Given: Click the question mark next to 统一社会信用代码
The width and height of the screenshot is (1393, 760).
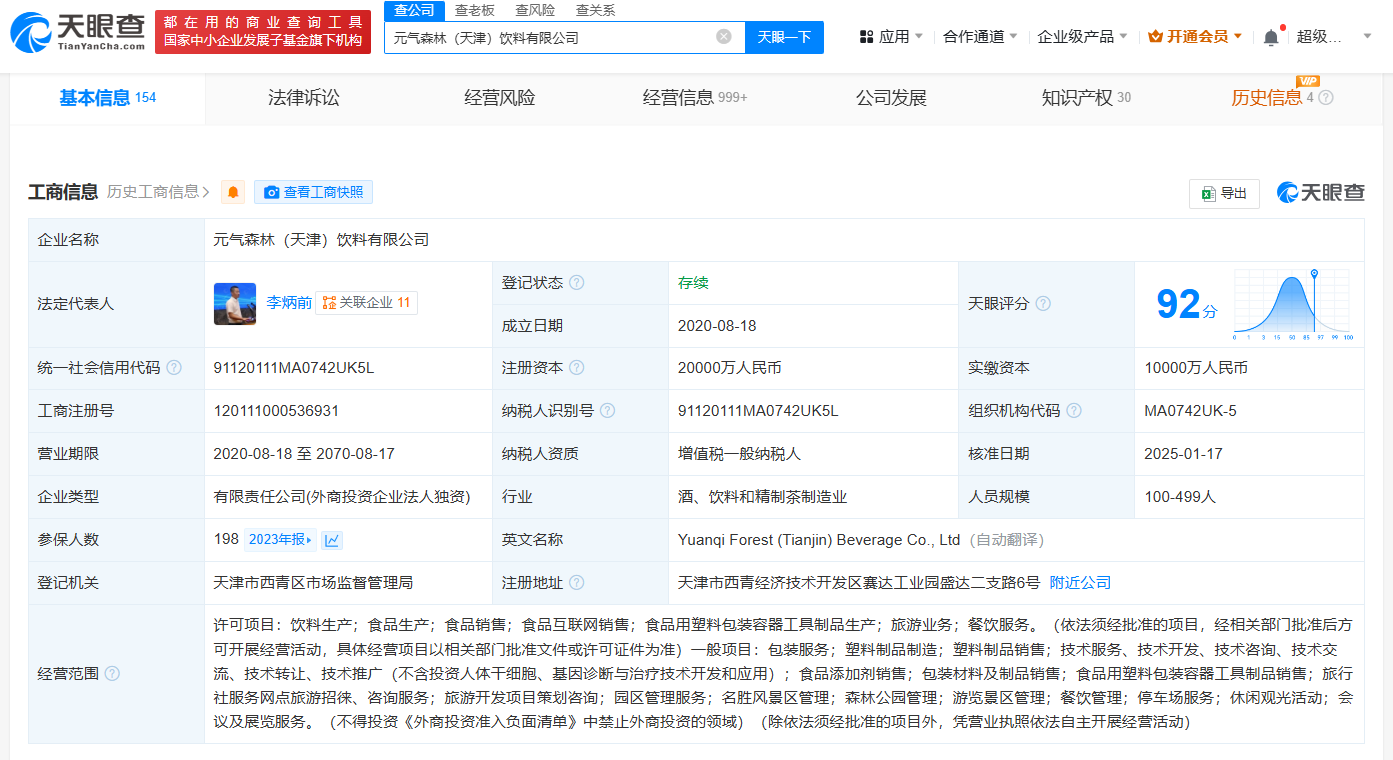Looking at the screenshot, I should pyautogui.click(x=174, y=368).
